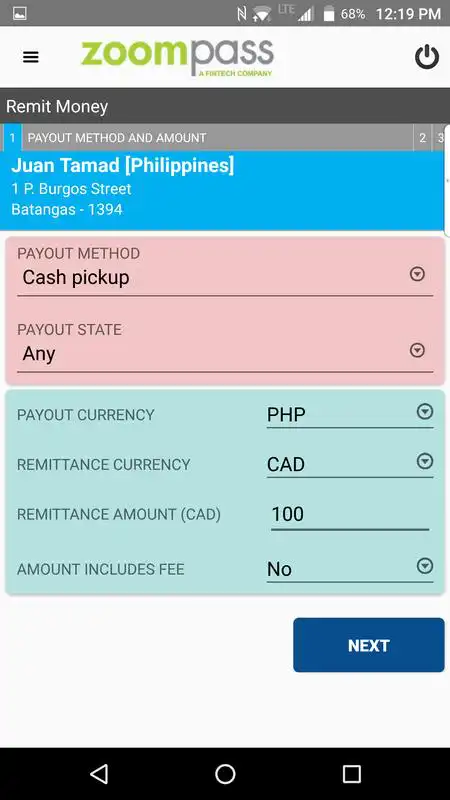
Task: Open the hamburger menu
Action: point(31,57)
